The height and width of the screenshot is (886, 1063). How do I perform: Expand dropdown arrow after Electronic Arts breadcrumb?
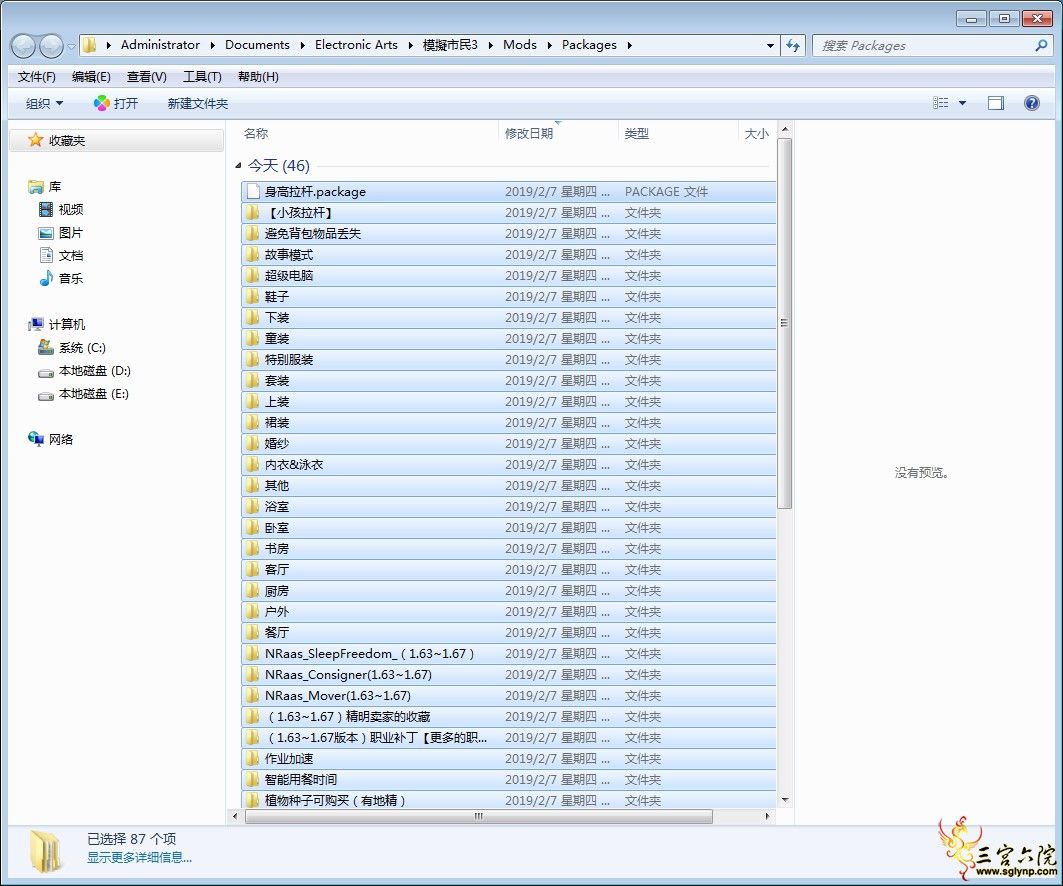[x=411, y=45]
